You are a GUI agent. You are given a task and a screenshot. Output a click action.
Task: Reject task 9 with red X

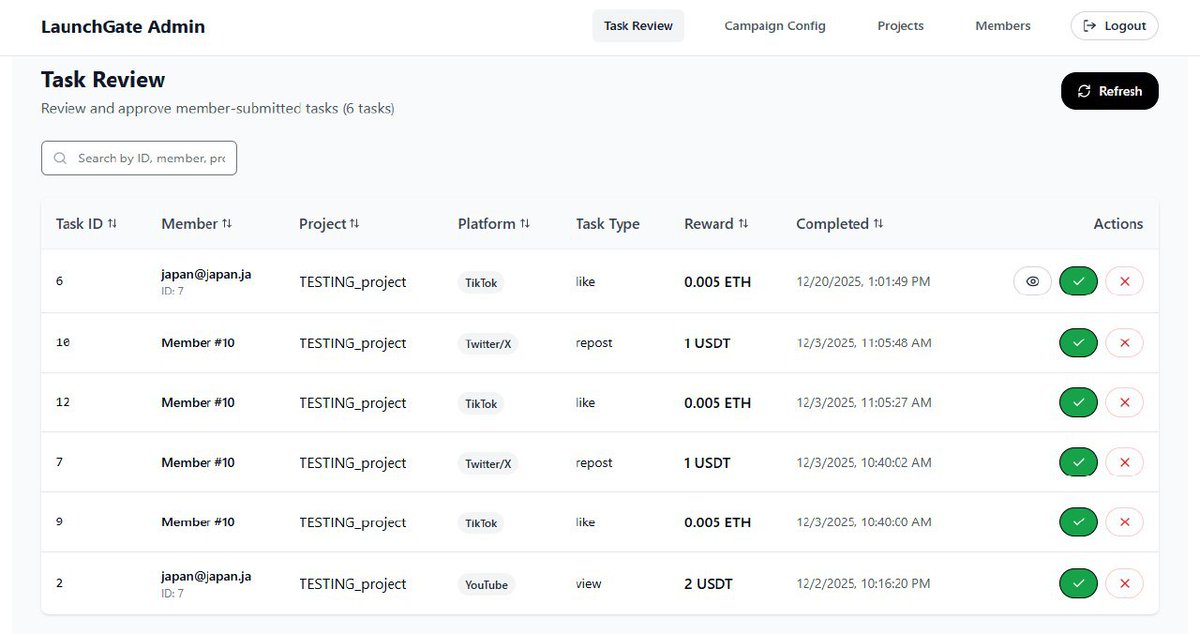tap(1124, 522)
